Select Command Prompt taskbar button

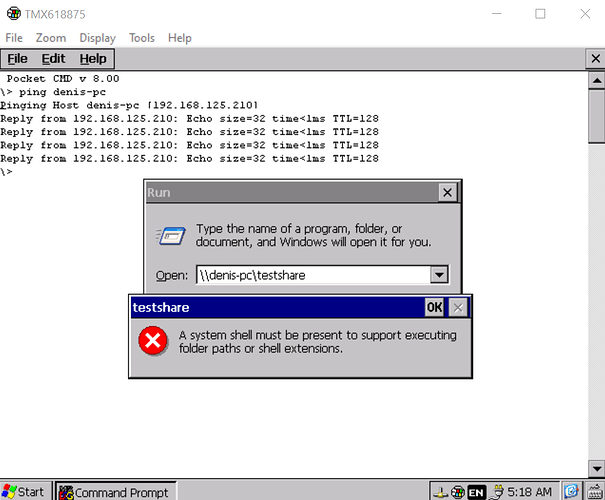point(115,492)
